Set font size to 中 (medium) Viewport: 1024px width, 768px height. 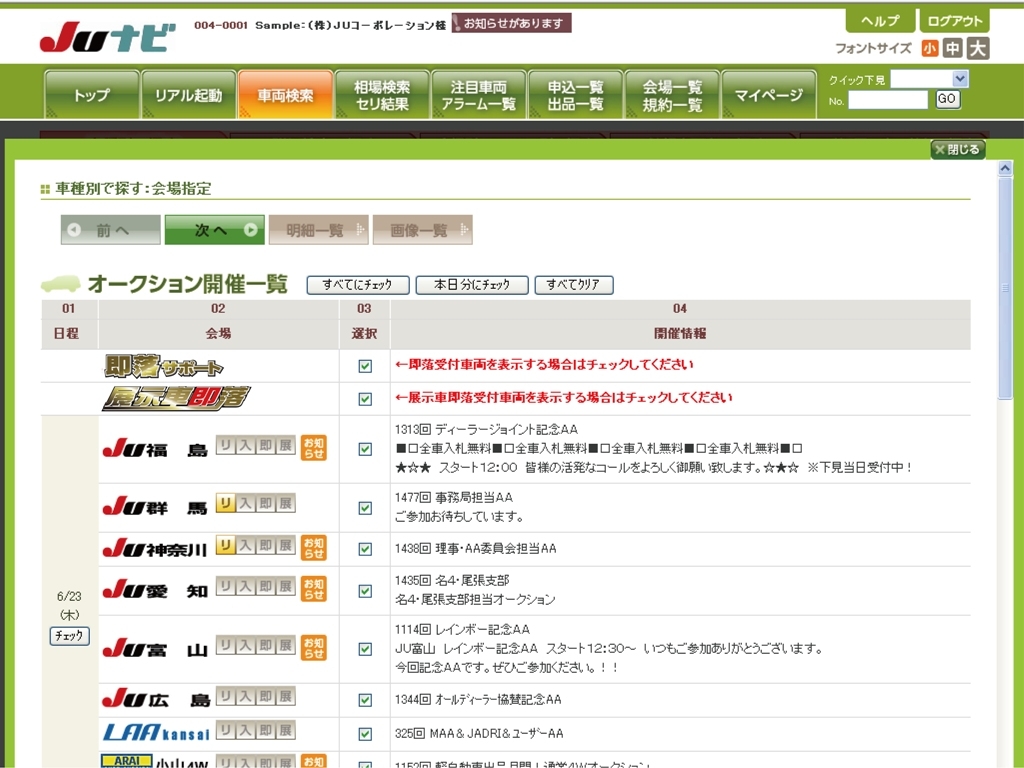coord(953,48)
